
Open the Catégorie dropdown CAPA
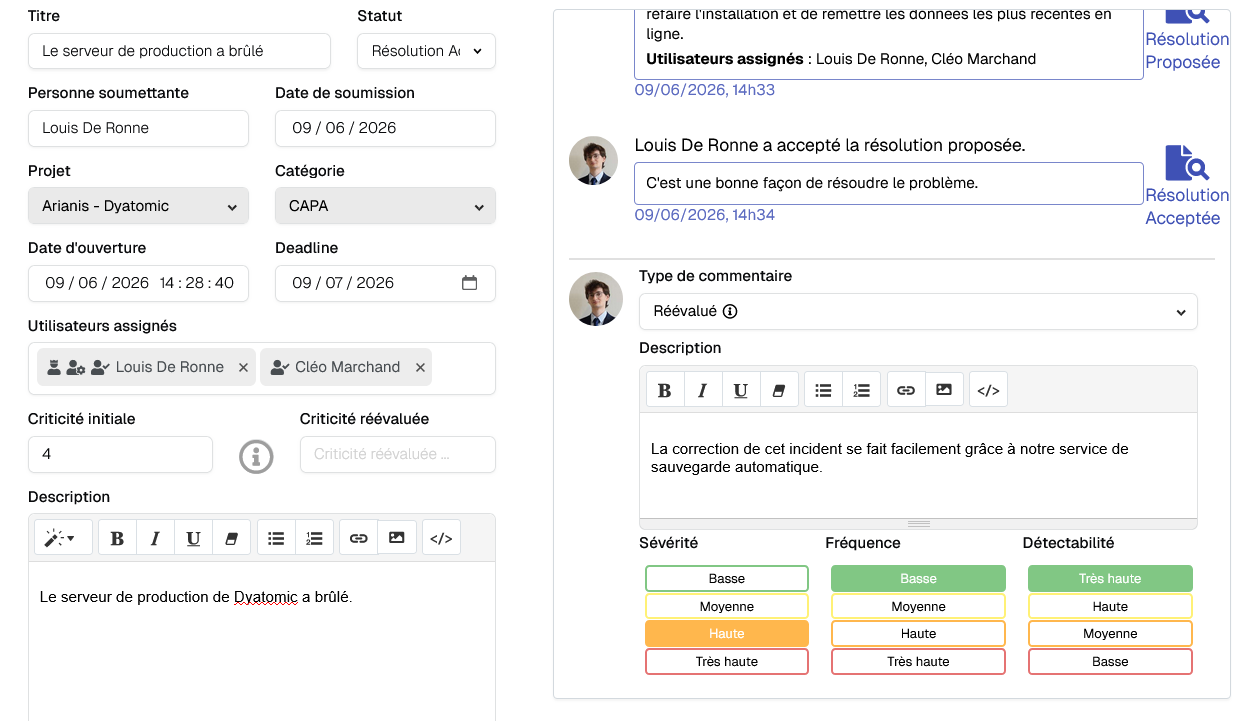point(385,206)
